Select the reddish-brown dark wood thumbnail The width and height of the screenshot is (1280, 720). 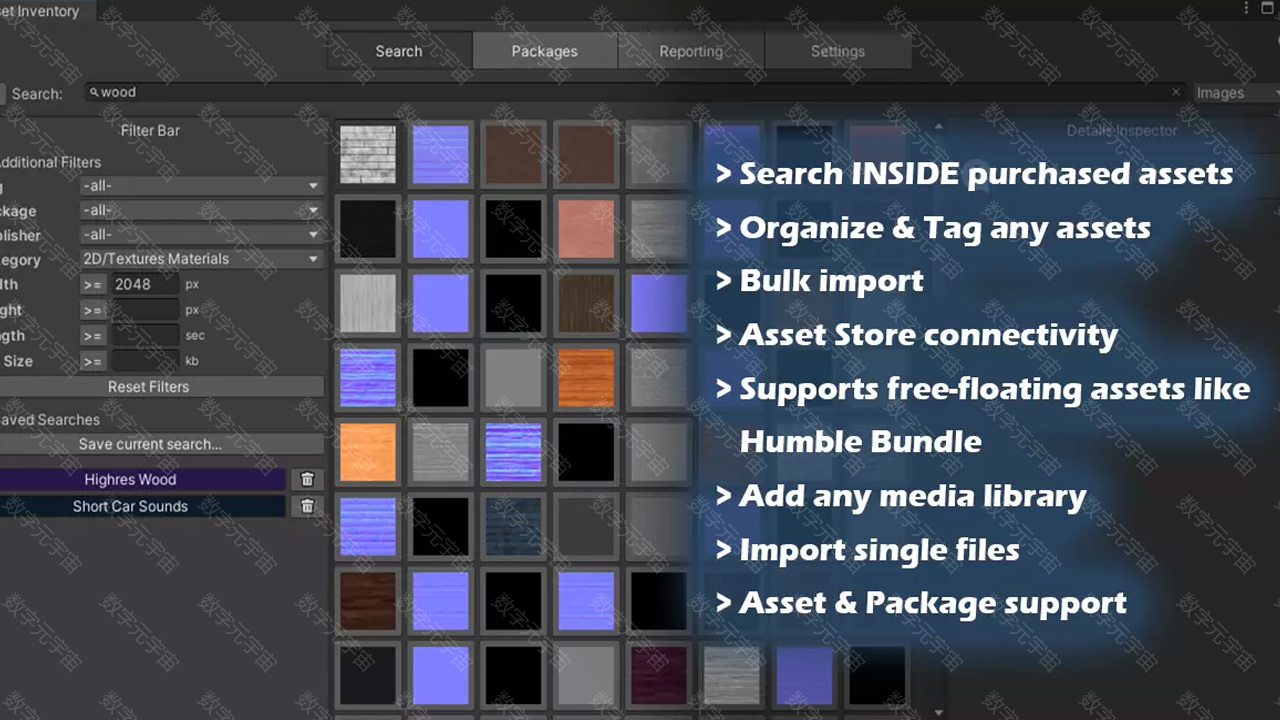(367, 601)
